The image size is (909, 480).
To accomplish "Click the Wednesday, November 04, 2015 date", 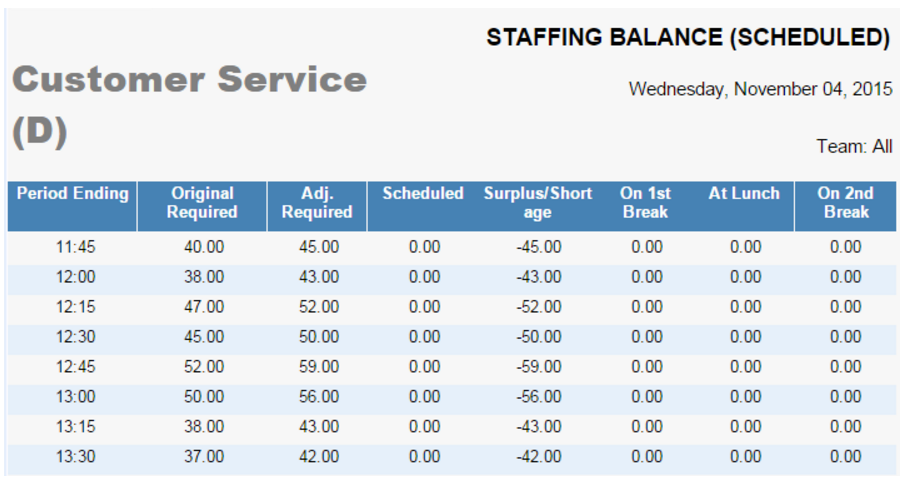I will click(x=760, y=89).
